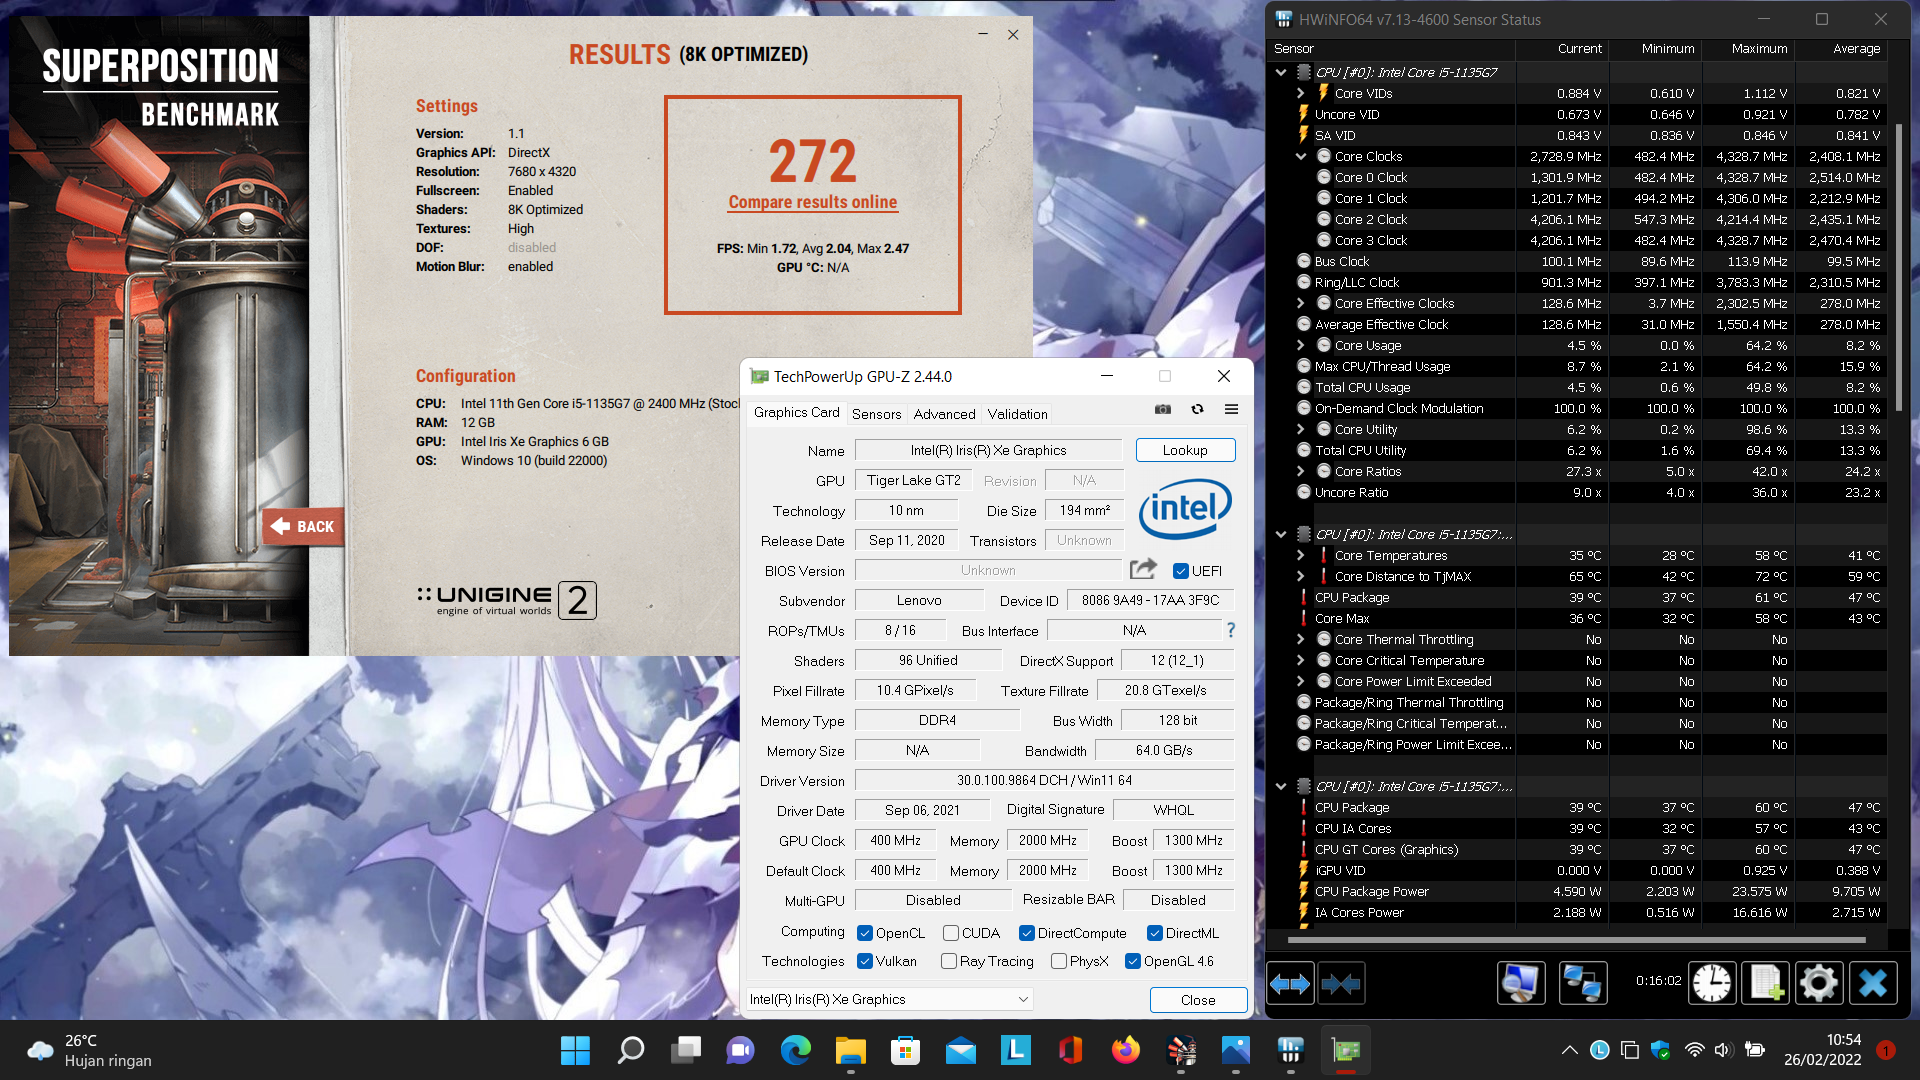The height and width of the screenshot is (1080, 1920).
Task: Click taskbar clock and date
Action: click(1822, 1050)
